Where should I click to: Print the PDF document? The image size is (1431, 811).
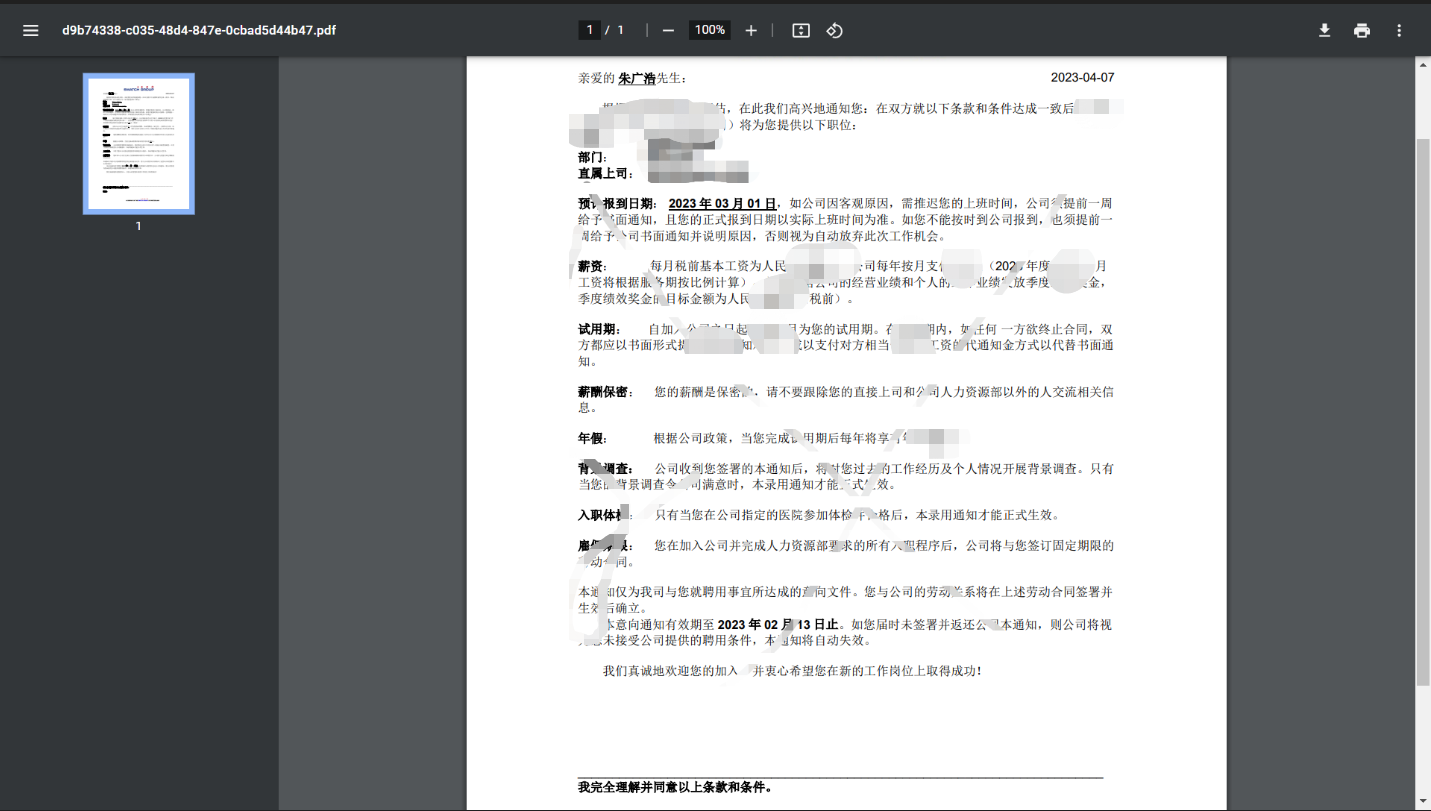(x=1362, y=30)
